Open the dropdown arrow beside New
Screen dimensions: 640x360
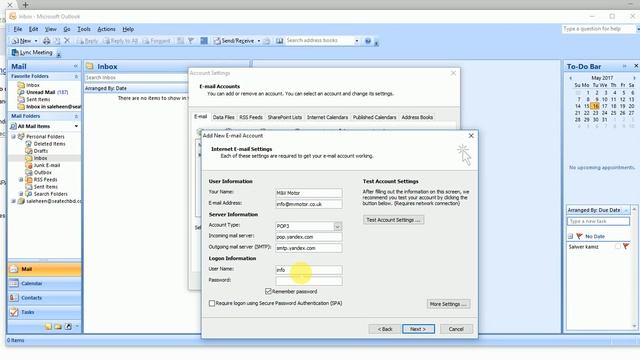[x=36, y=41]
